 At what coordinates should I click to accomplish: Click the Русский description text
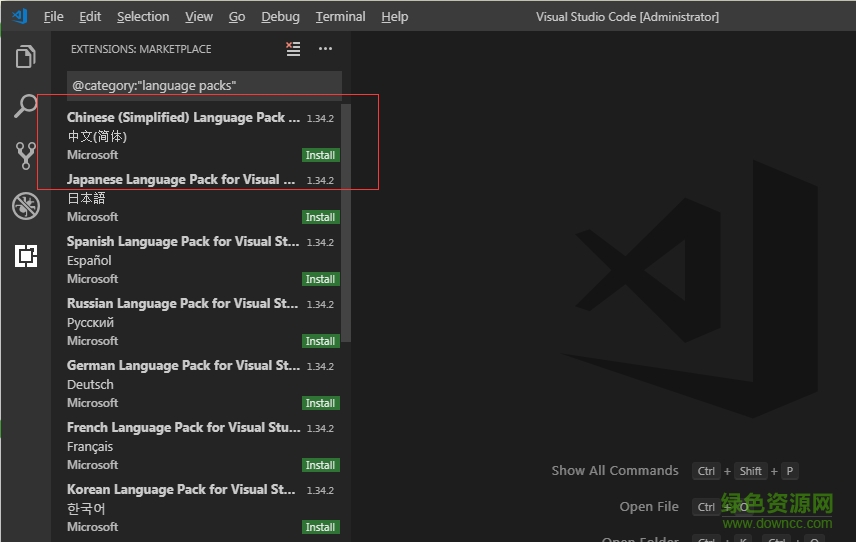click(91, 323)
